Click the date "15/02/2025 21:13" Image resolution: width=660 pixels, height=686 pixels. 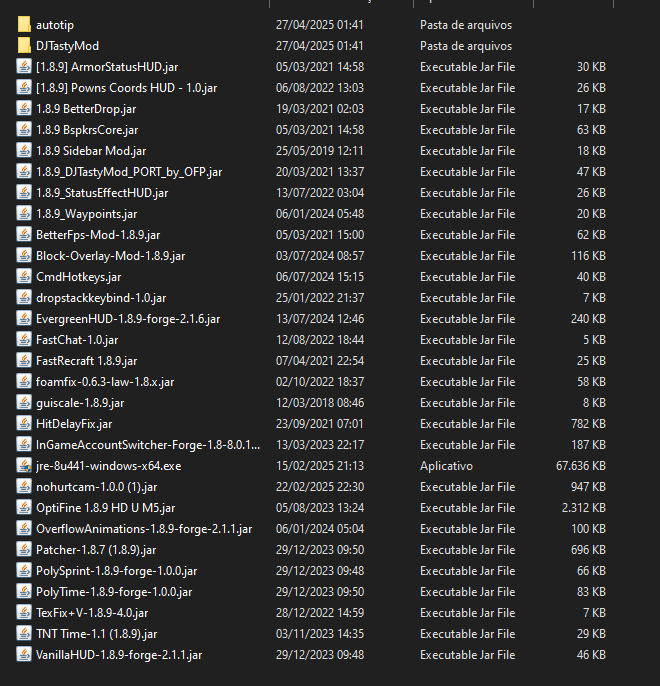pos(320,466)
